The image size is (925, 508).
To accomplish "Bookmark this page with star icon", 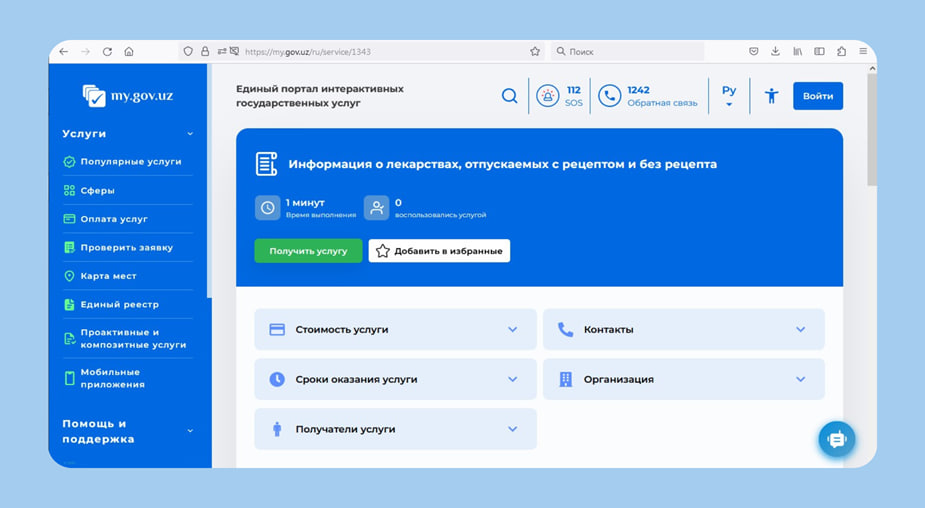I will (x=535, y=52).
